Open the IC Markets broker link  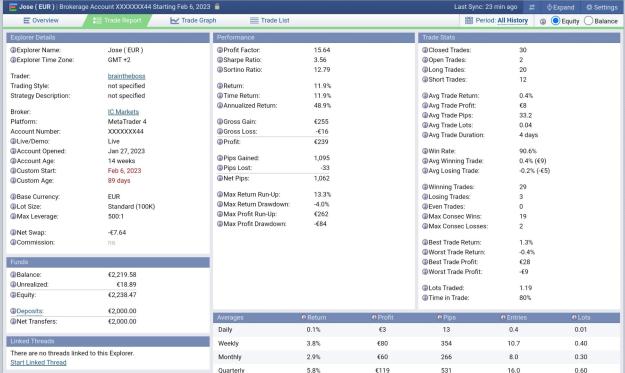tap(123, 112)
